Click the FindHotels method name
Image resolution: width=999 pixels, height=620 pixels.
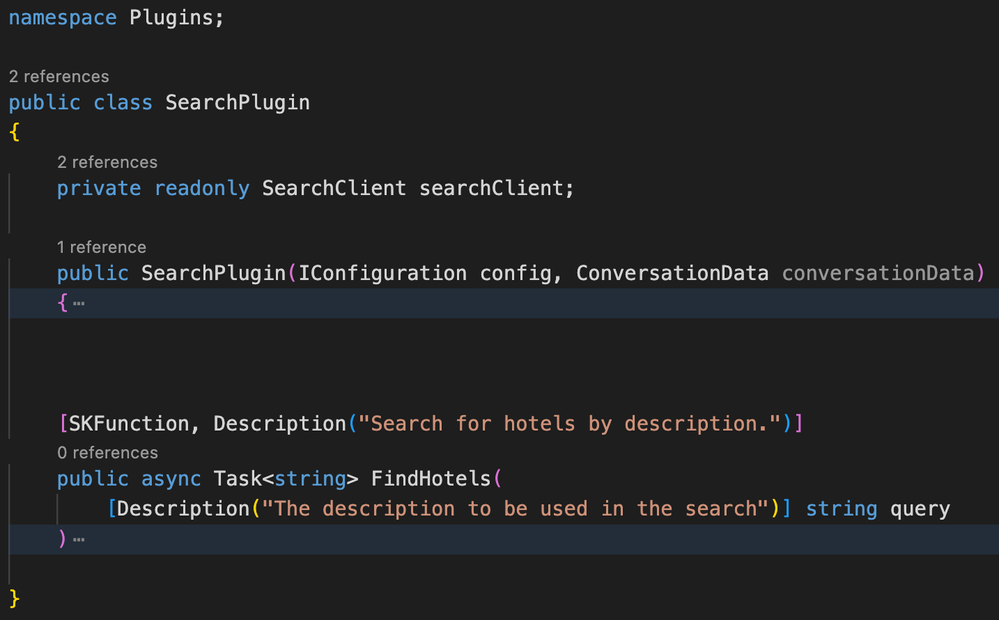[x=431, y=478]
